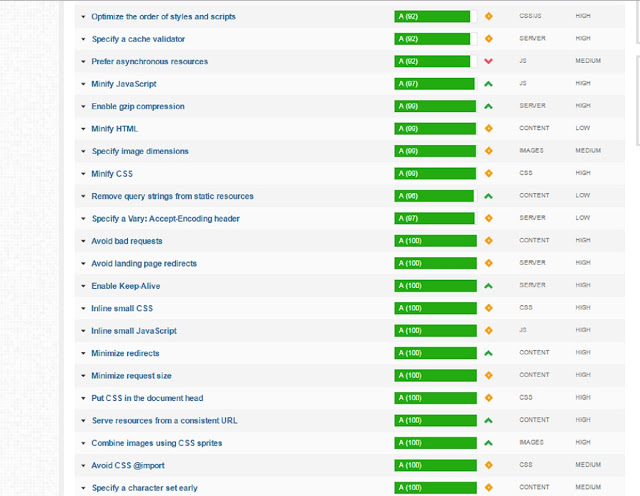Image resolution: width=640 pixels, height=496 pixels.
Task: Click the orange diamond icon for Specify a cache validator
Action: (x=488, y=39)
